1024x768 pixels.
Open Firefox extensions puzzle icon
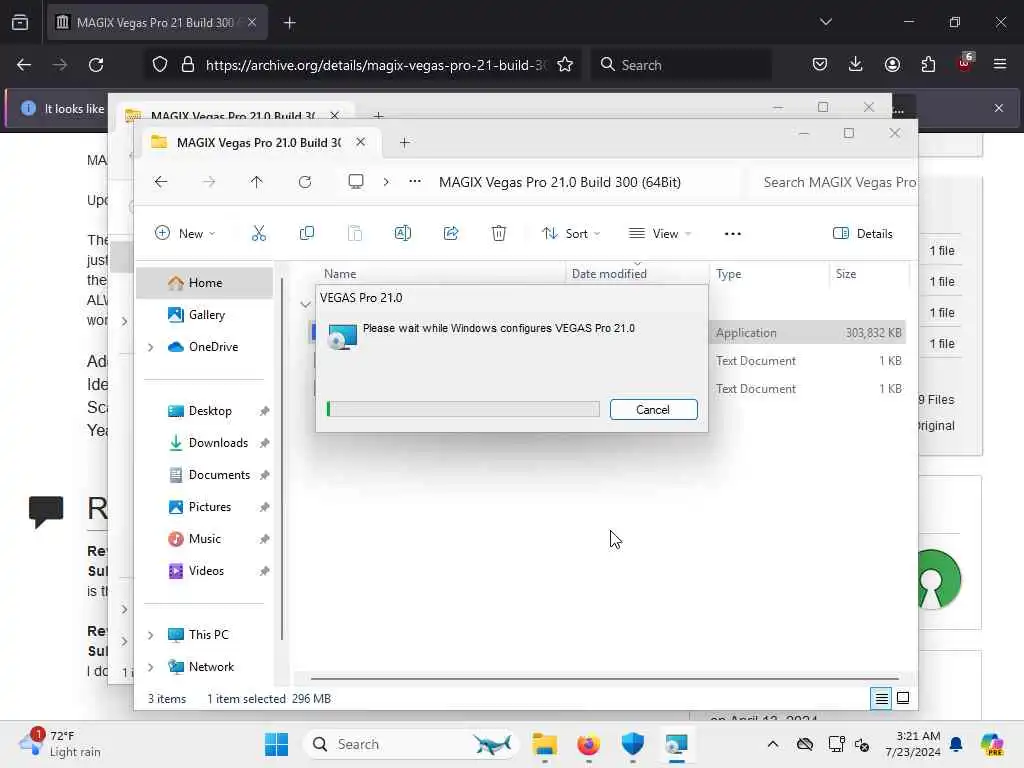click(928, 65)
